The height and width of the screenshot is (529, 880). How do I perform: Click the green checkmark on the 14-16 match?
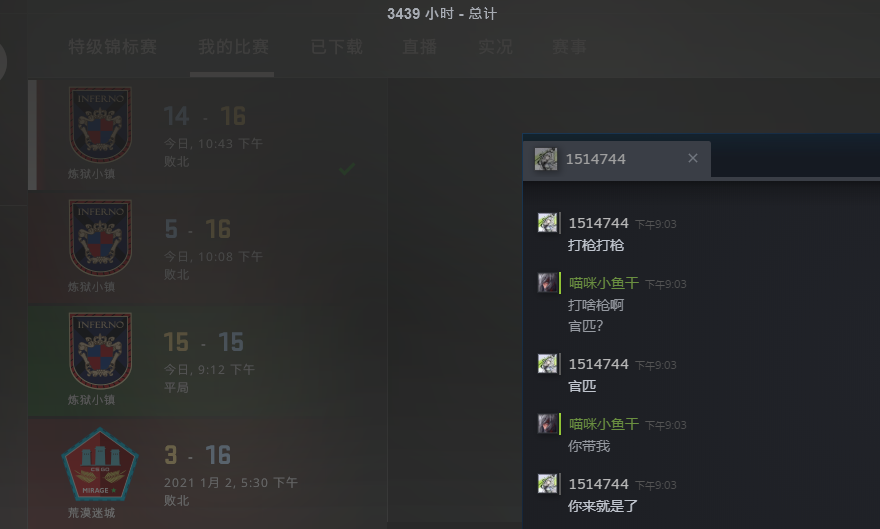pyautogui.click(x=347, y=168)
